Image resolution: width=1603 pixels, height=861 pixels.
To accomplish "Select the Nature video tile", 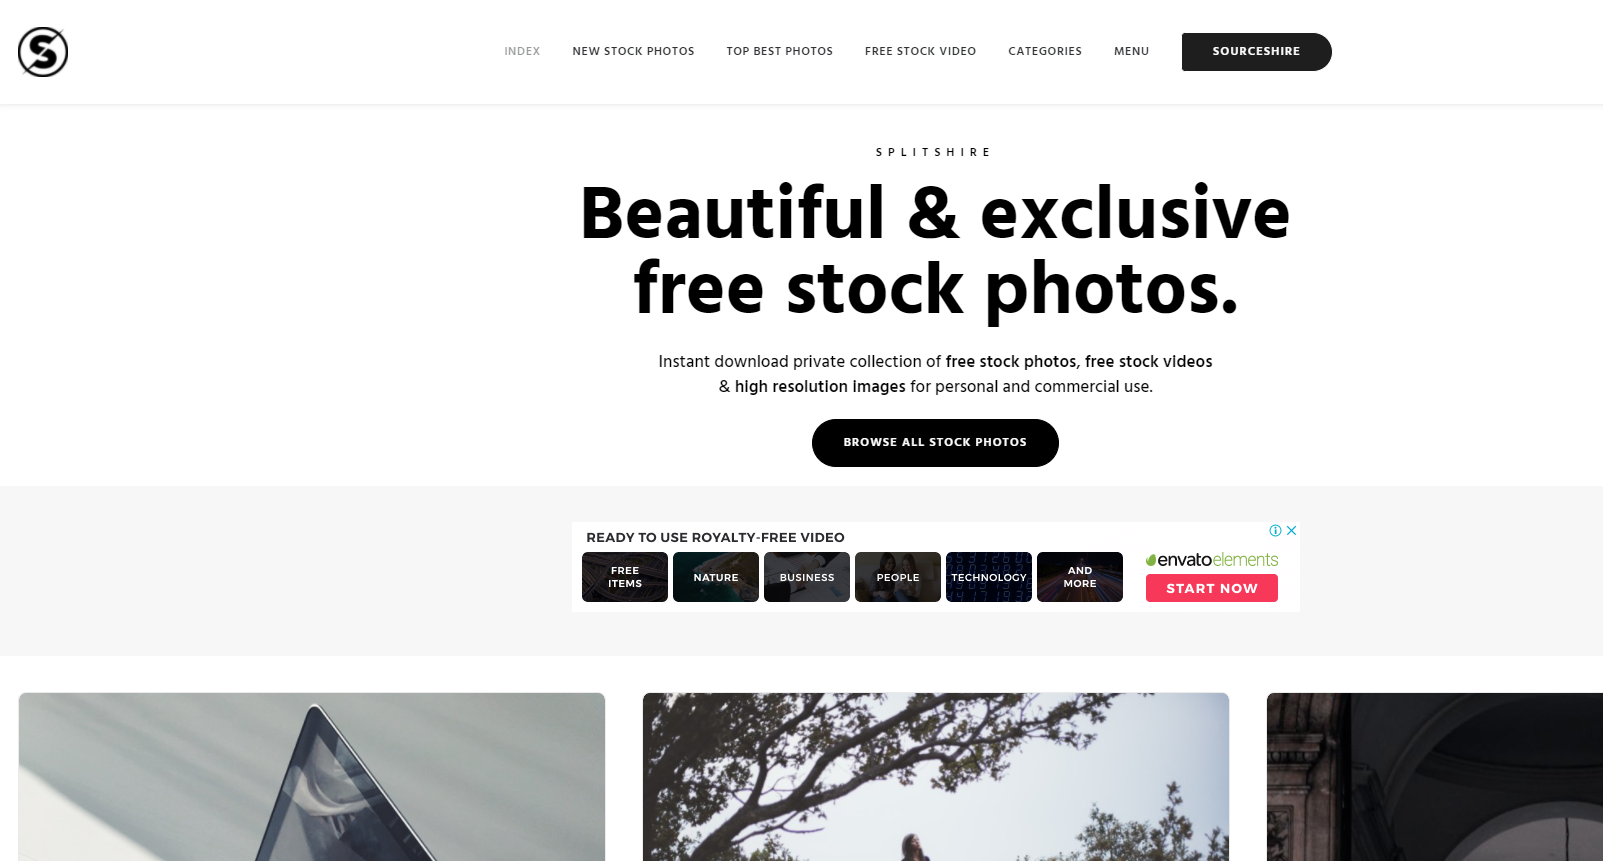I will tap(716, 577).
